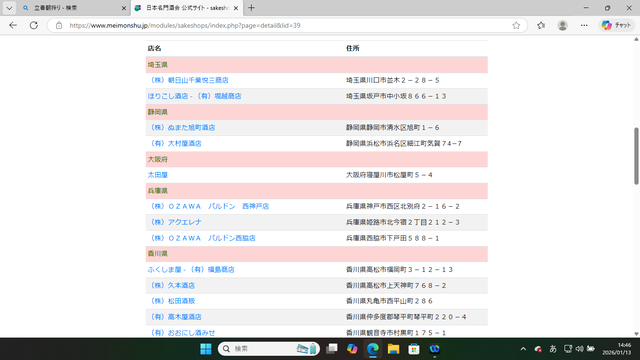This screenshot has width=640, height=360.
Task: Reload the current page
Action: (34, 25)
